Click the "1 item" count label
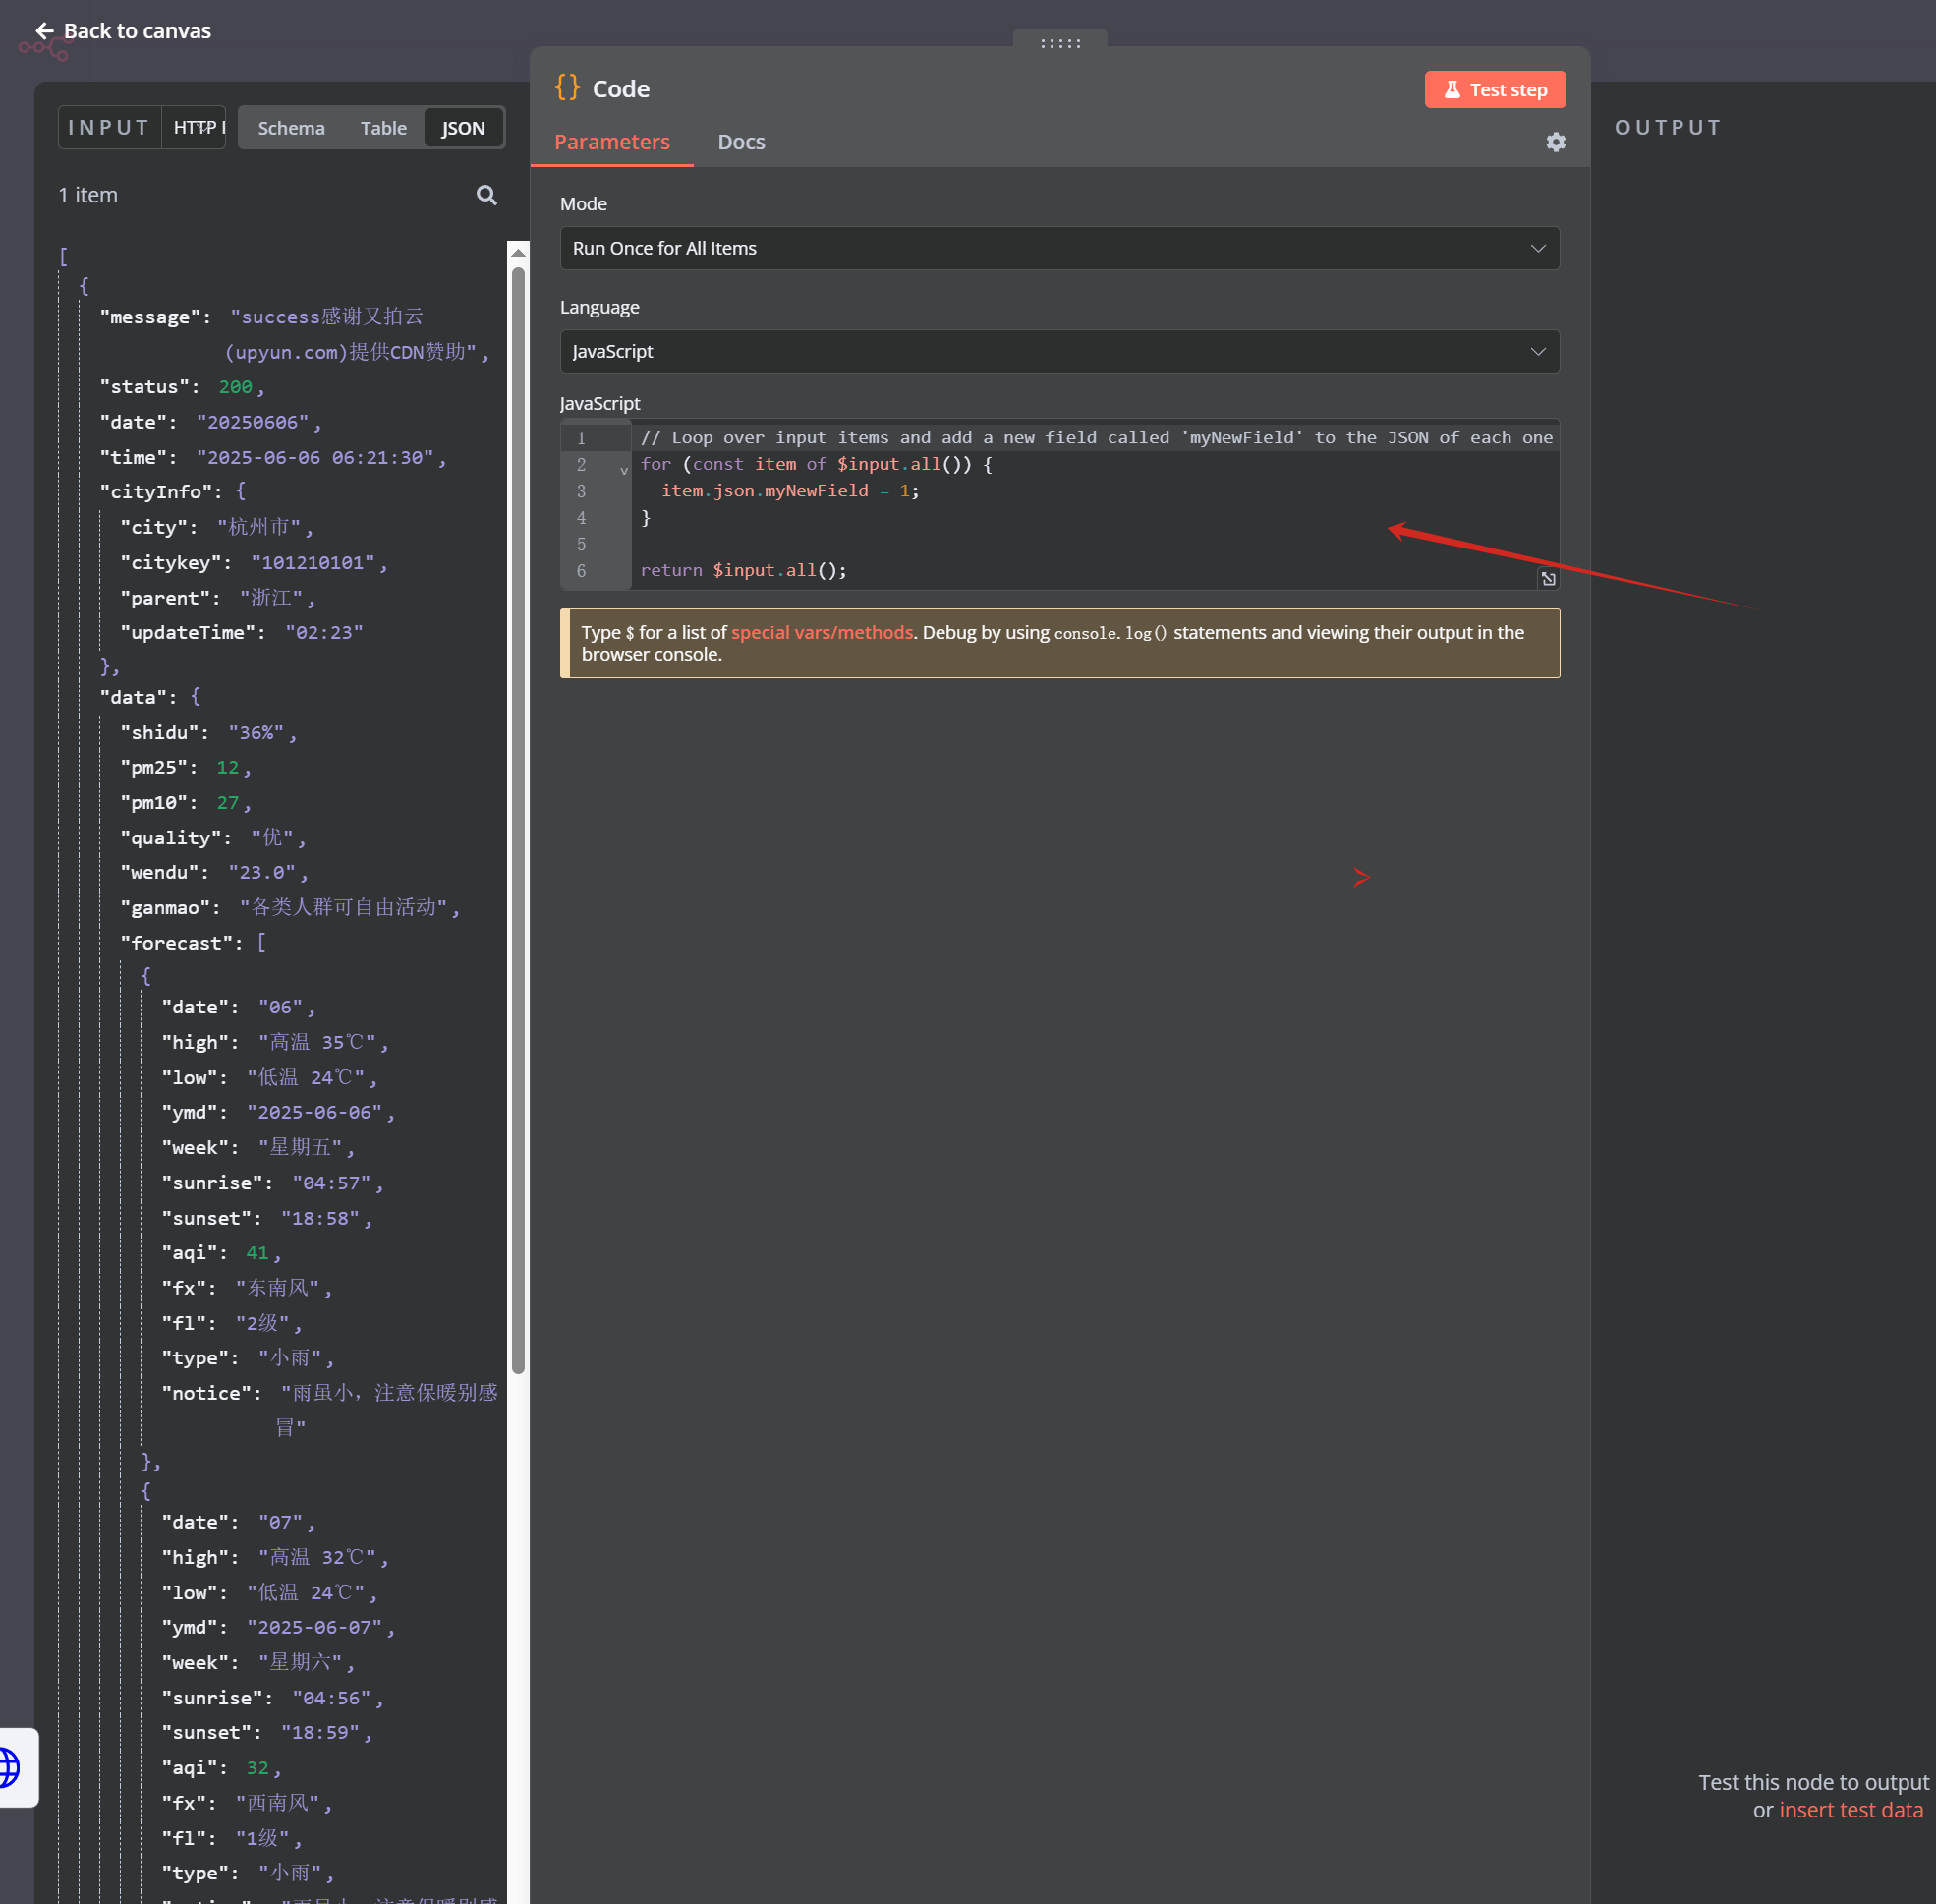This screenshot has width=1936, height=1904. (88, 195)
